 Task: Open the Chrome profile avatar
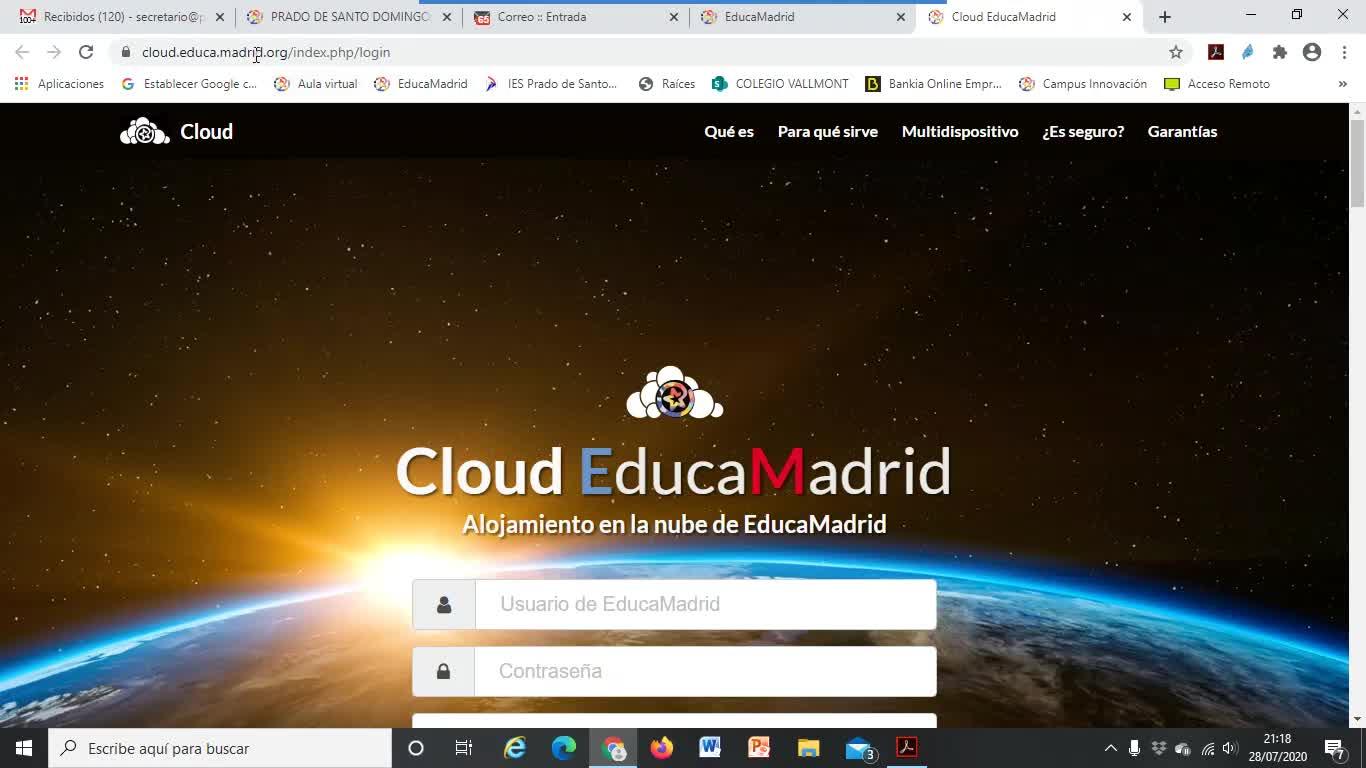pyautogui.click(x=1312, y=52)
